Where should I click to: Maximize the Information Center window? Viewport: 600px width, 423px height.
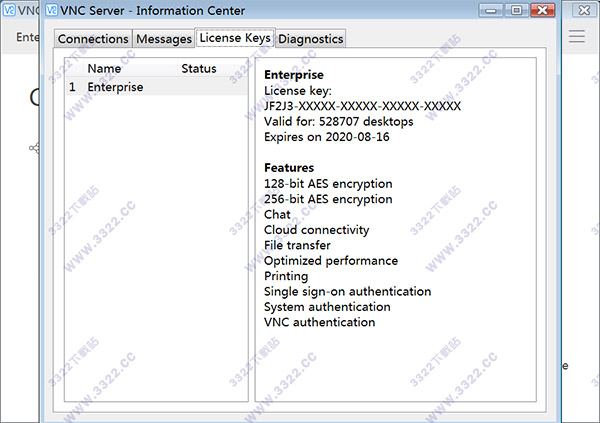click(516, 10)
